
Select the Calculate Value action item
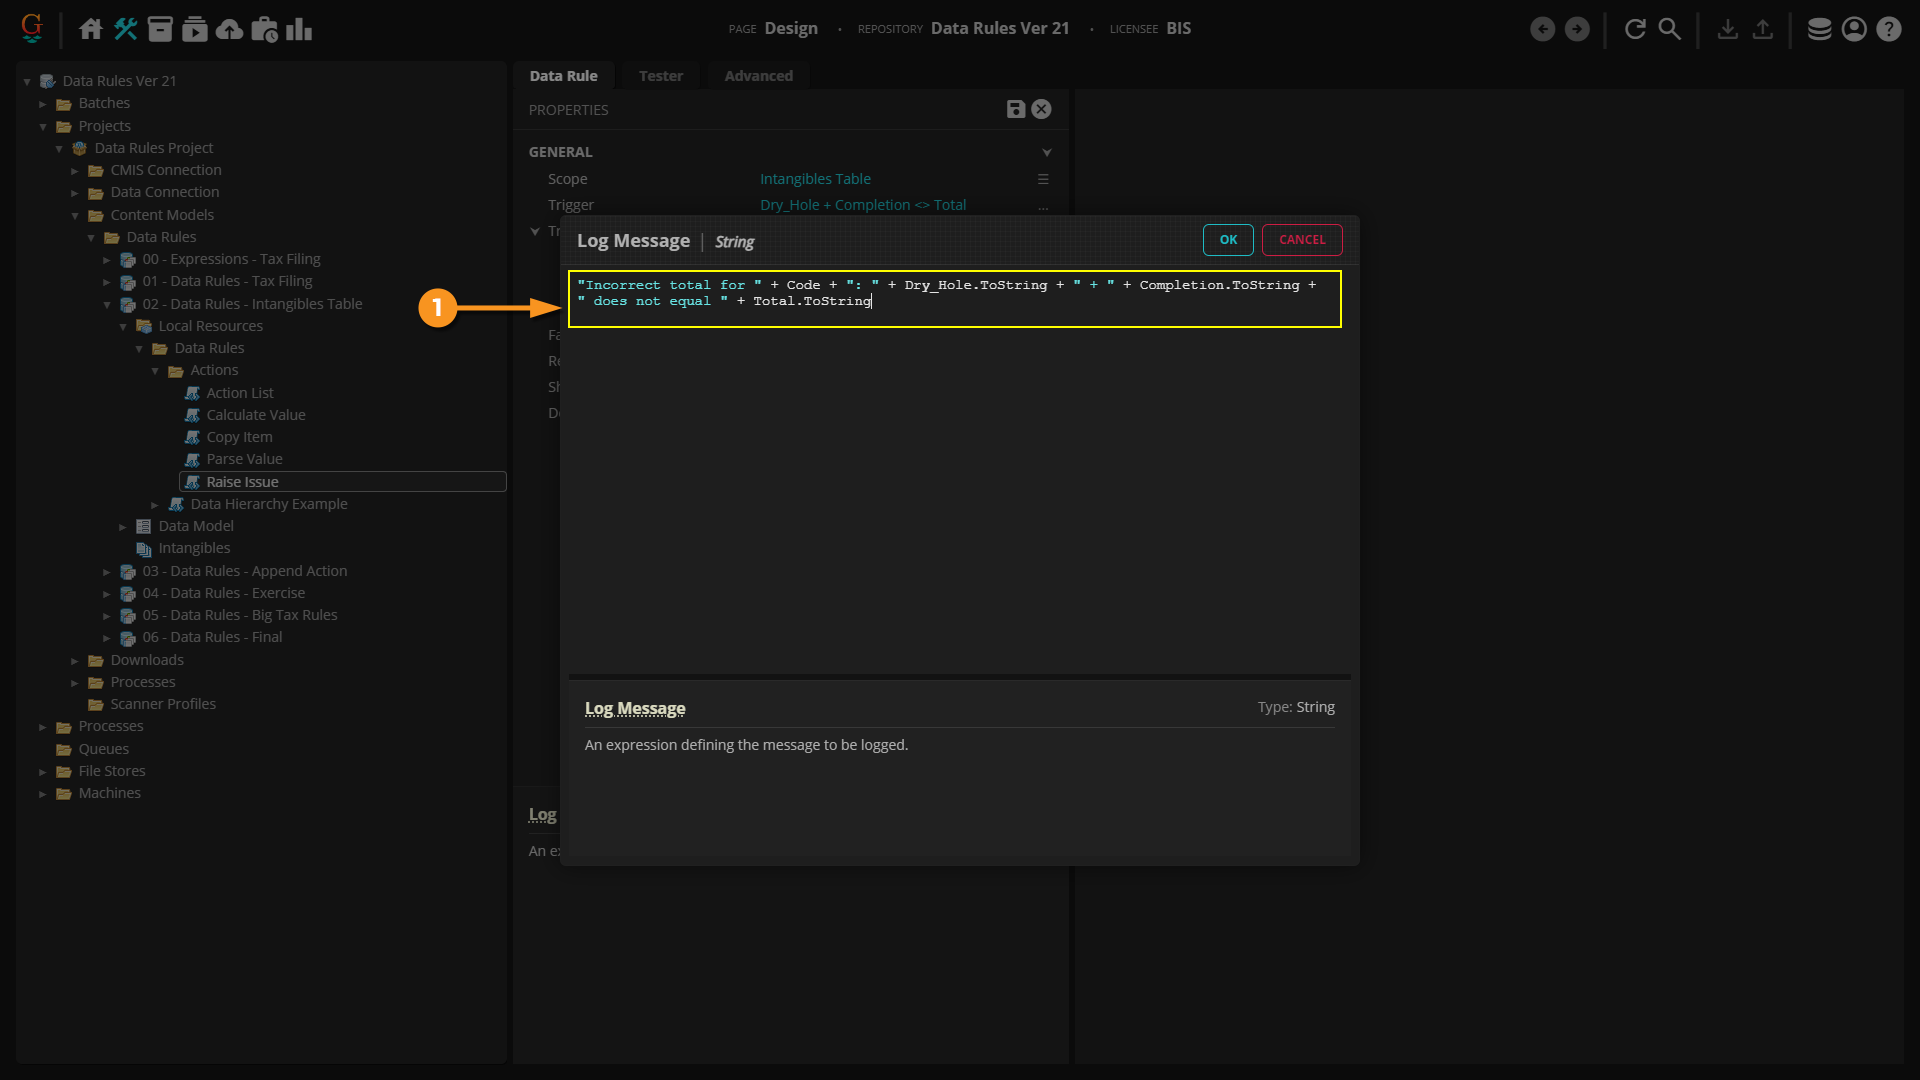256,415
